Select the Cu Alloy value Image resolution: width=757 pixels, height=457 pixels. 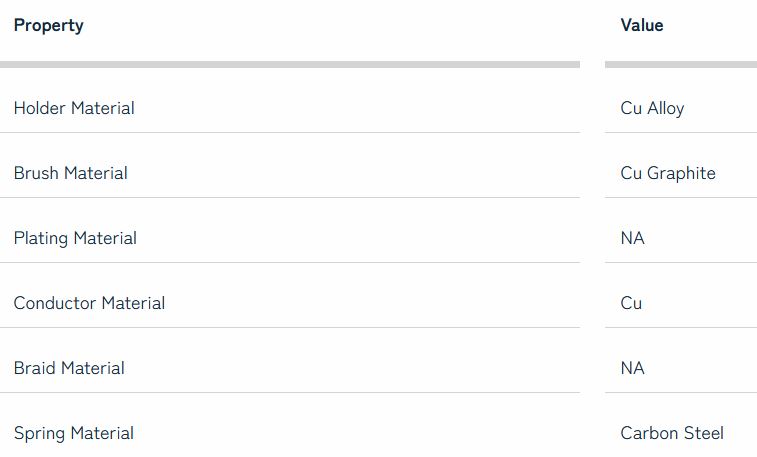pos(652,108)
